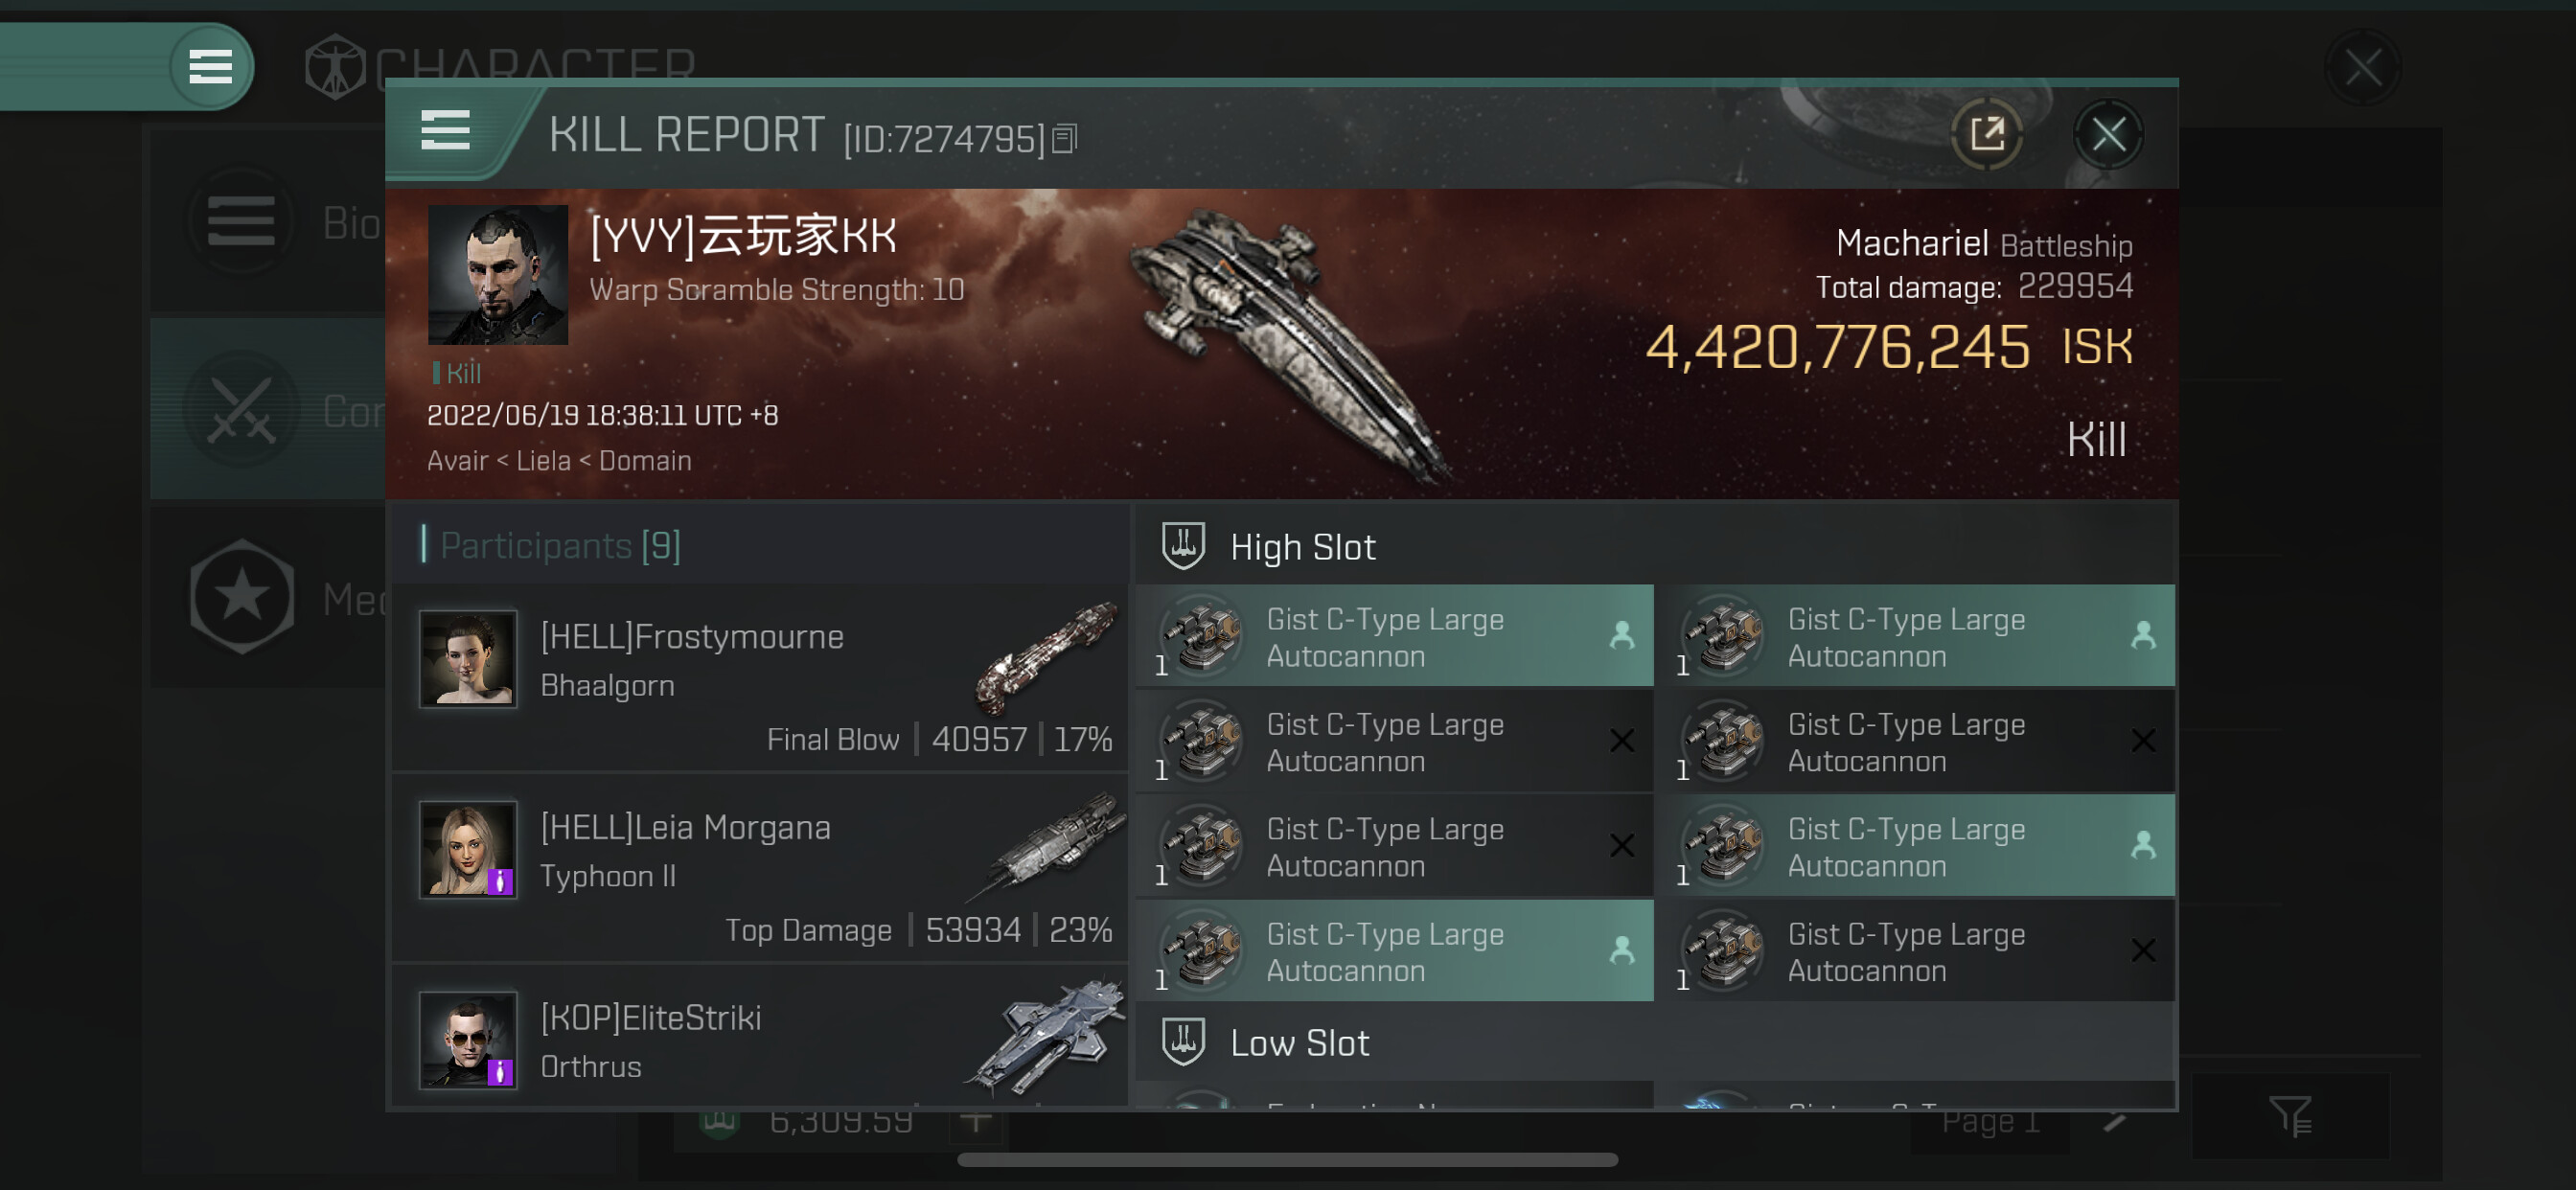
Task: Click the Participants [9] header
Action: point(560,546)
